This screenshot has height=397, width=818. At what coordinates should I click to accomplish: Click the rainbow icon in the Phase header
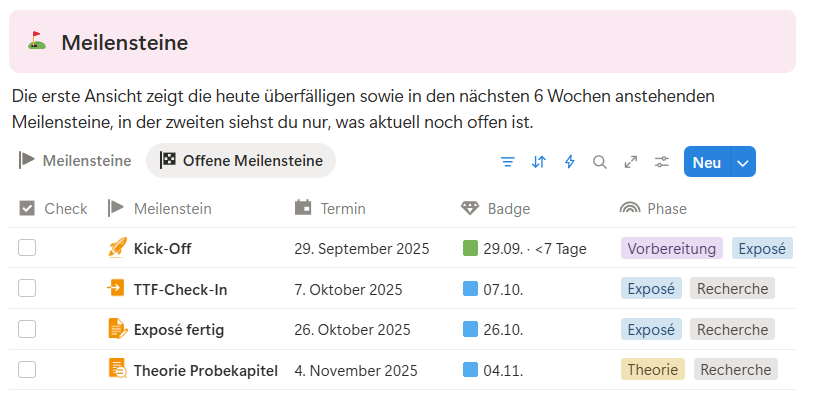point(630,208)
